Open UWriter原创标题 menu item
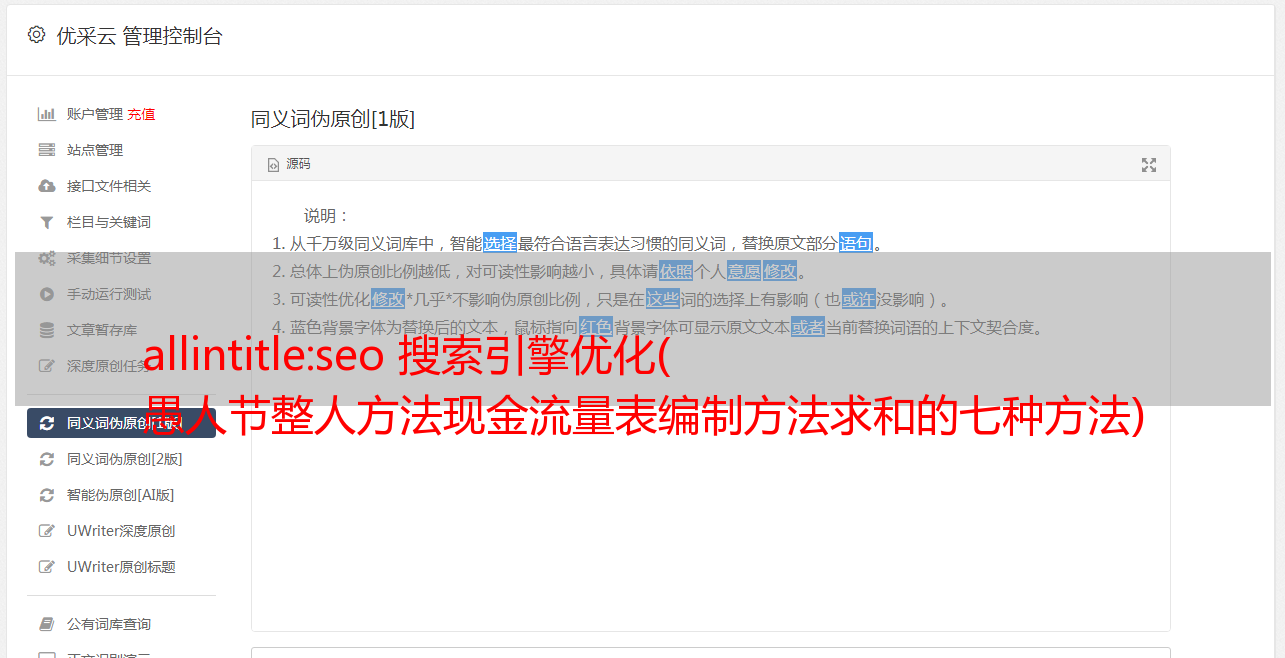 (121, 567)
